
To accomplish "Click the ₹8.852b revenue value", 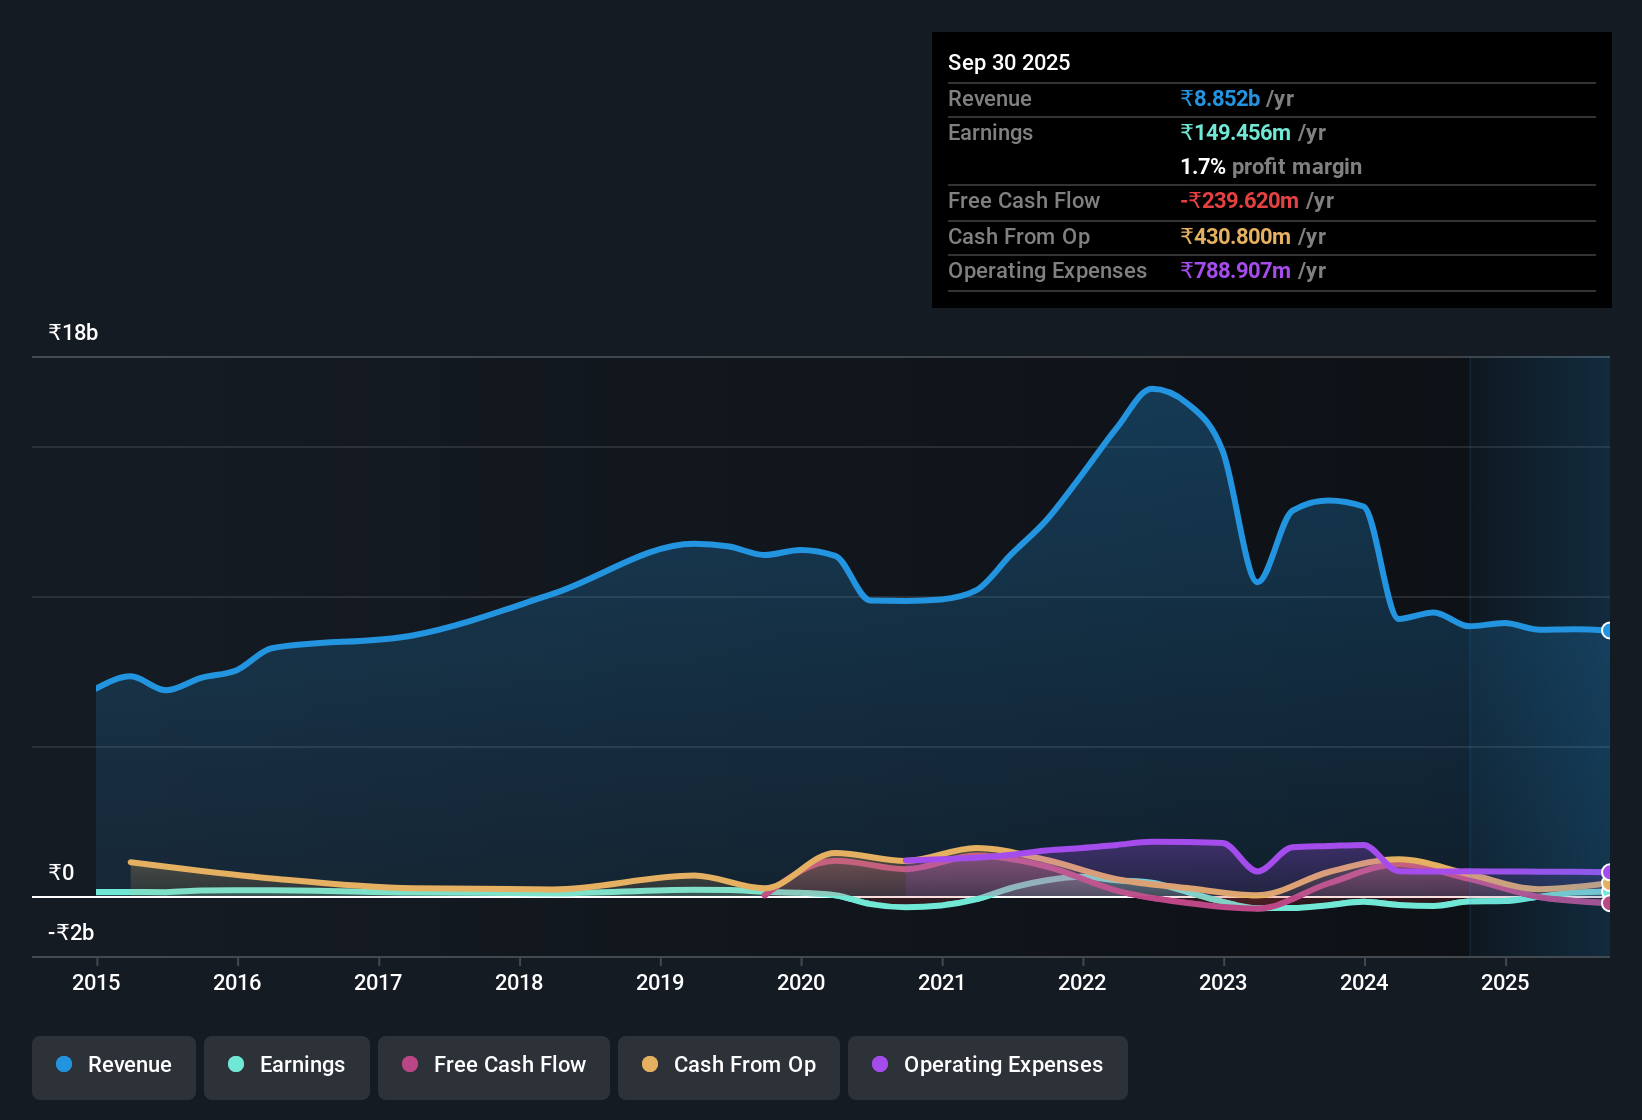I will point(1220,98).
